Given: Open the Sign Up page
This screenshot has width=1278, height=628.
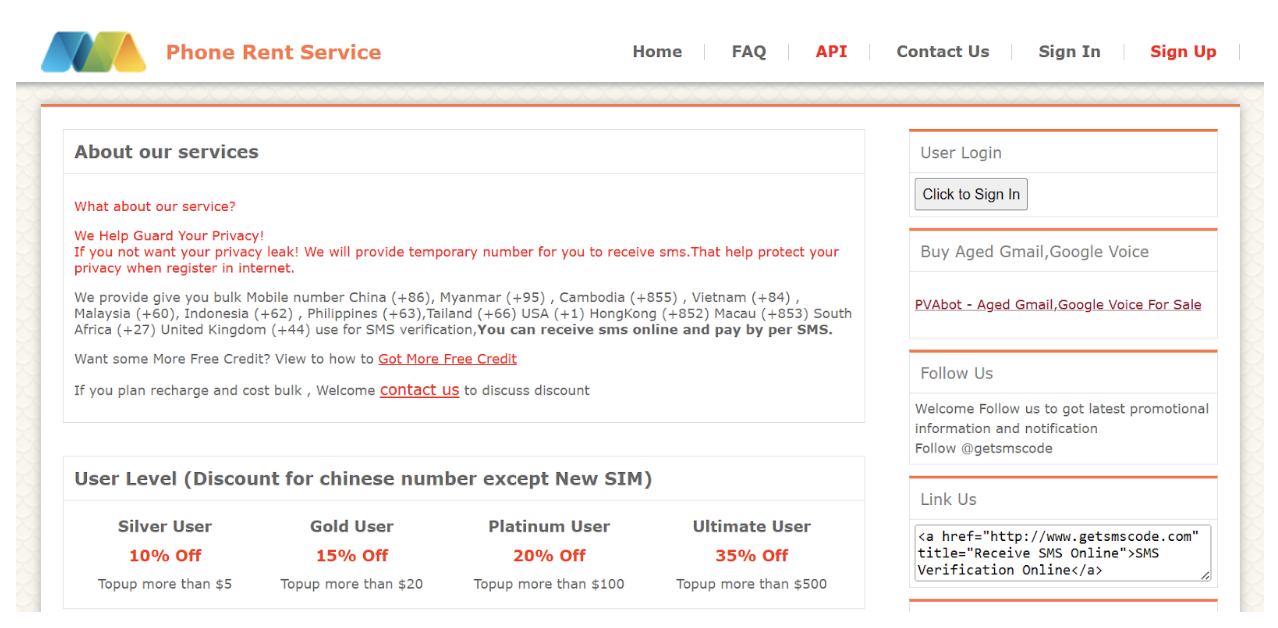Looking at the screenshot, I should [1183, 52].
